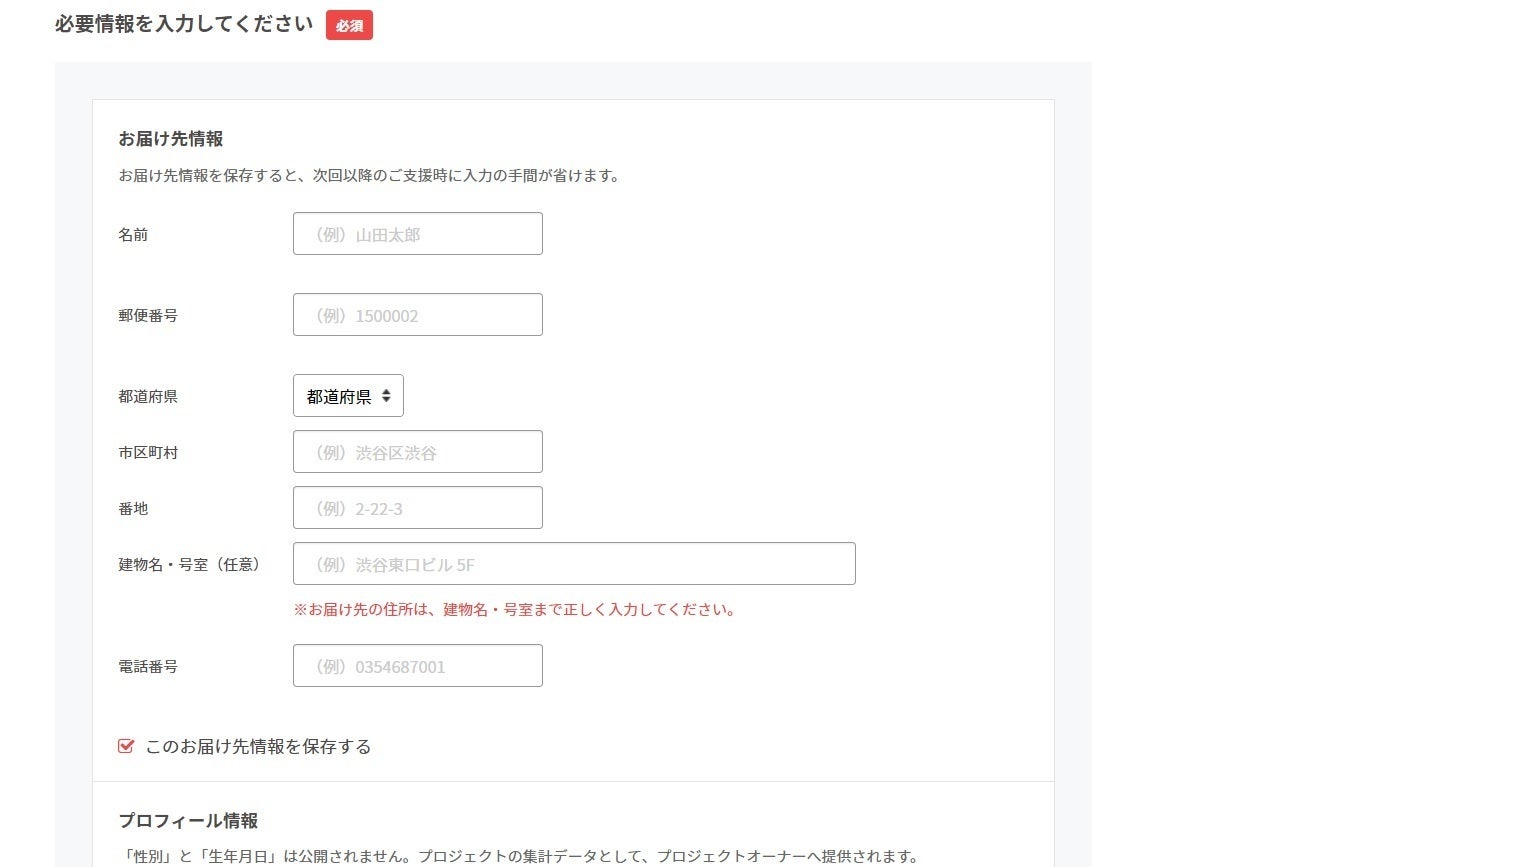
Task: Click the 電話番号 phone number field
Action: coord(417,666)
